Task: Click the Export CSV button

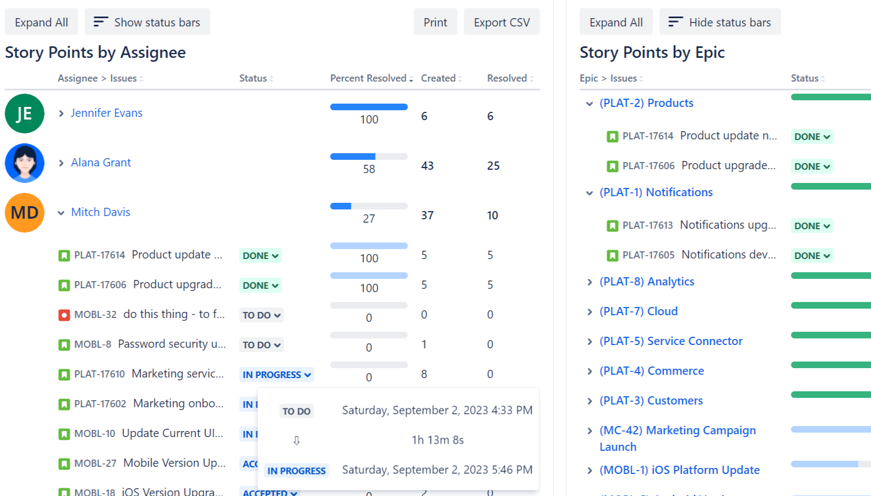Action: [x=501, y=22]
